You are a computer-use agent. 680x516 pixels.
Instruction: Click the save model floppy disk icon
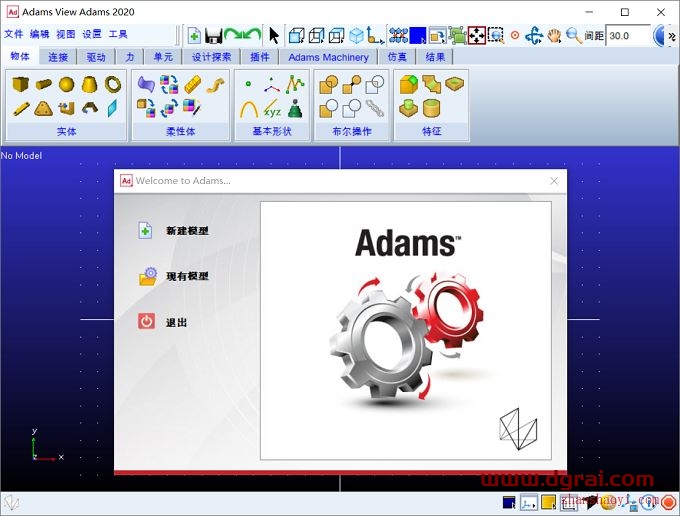213,35
